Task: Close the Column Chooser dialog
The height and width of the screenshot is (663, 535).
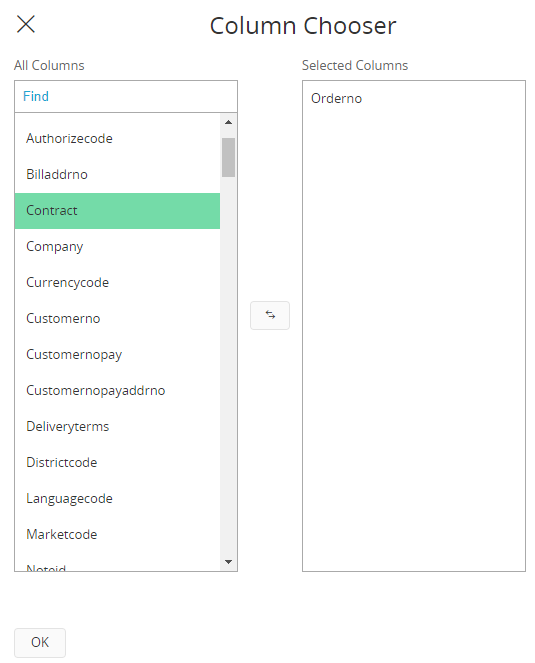Action: point(26,24)
